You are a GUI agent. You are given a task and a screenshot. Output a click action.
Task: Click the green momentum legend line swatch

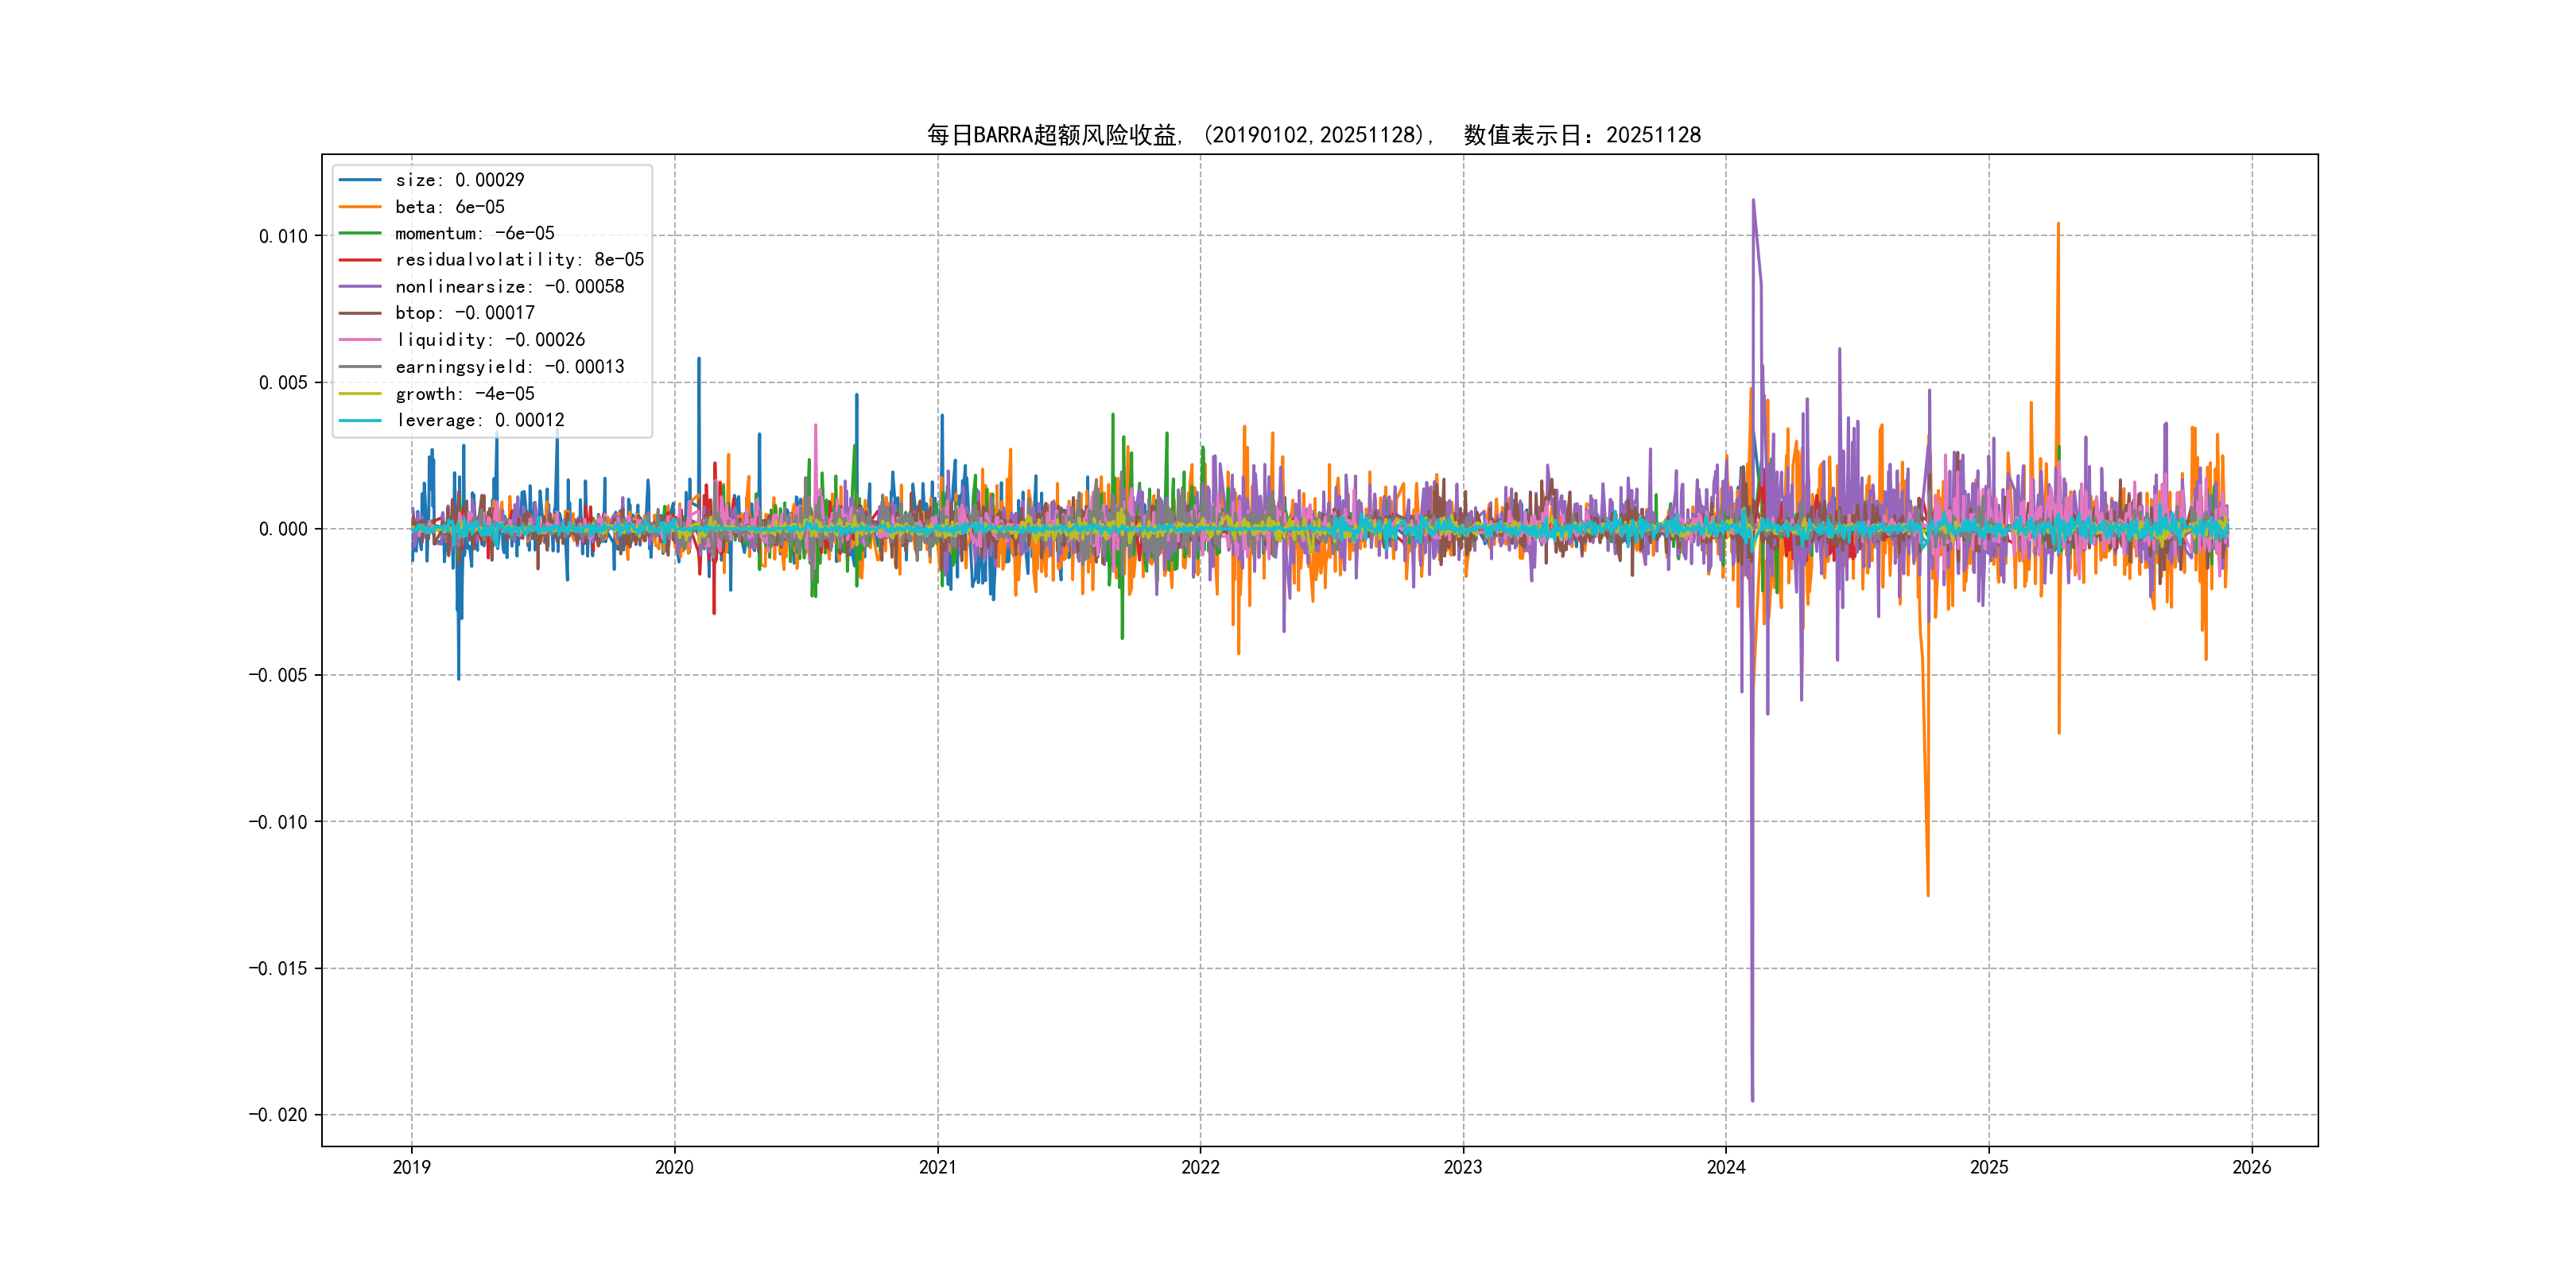pos(360,233)
